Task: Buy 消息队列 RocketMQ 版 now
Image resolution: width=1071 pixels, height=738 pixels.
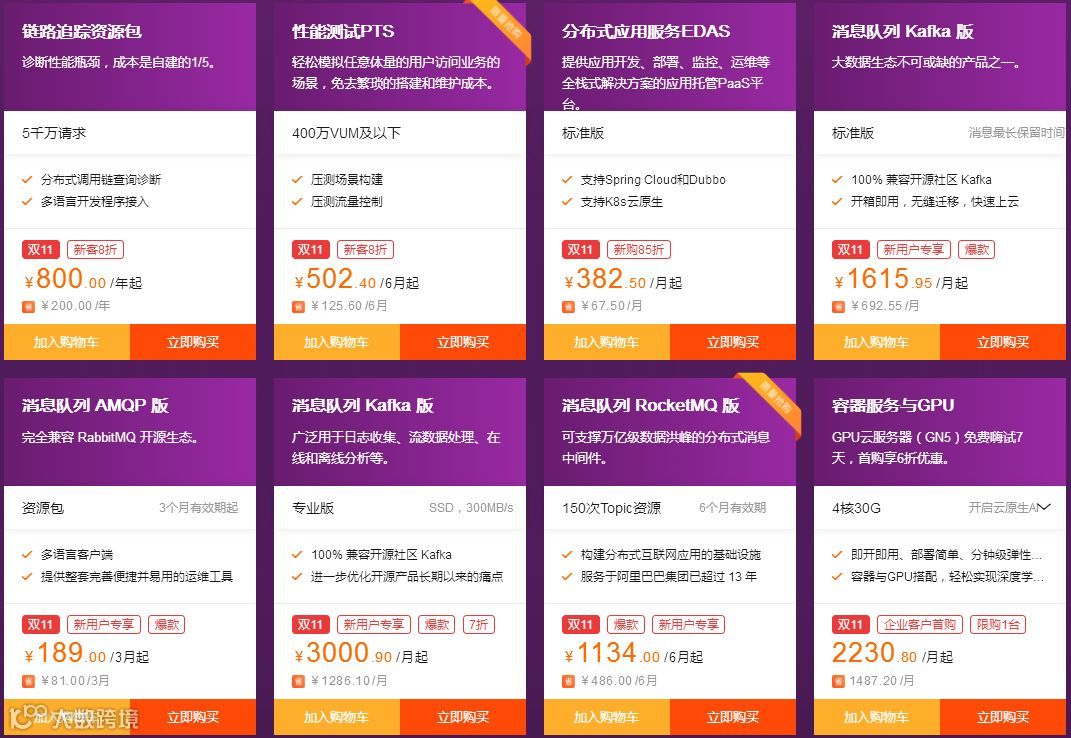Action: pyautogui.click(x=733, y=717)
